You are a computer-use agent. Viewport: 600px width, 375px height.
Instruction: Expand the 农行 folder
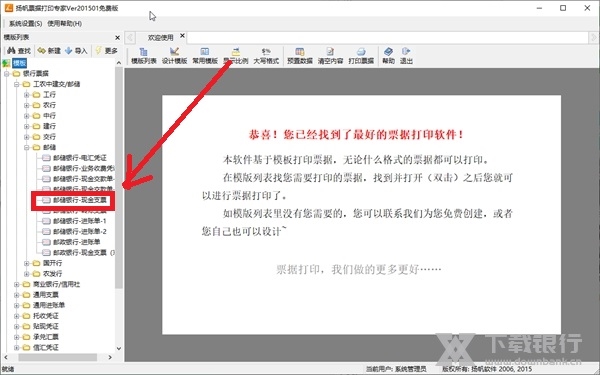click(x=26, y=105)
